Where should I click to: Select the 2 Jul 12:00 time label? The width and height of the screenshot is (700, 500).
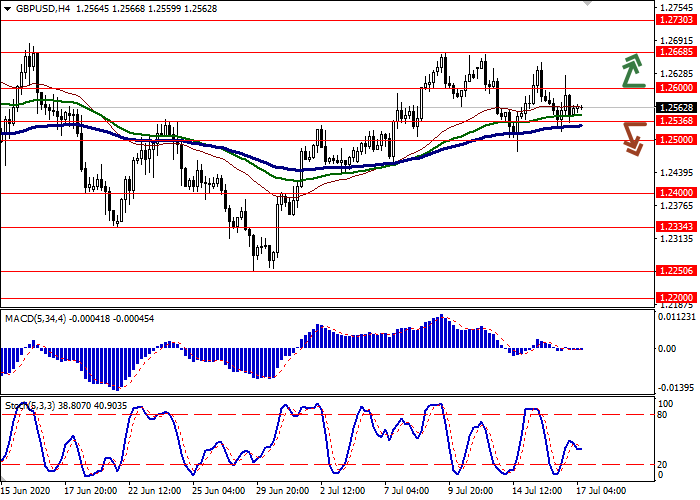(x=342, y=492)
